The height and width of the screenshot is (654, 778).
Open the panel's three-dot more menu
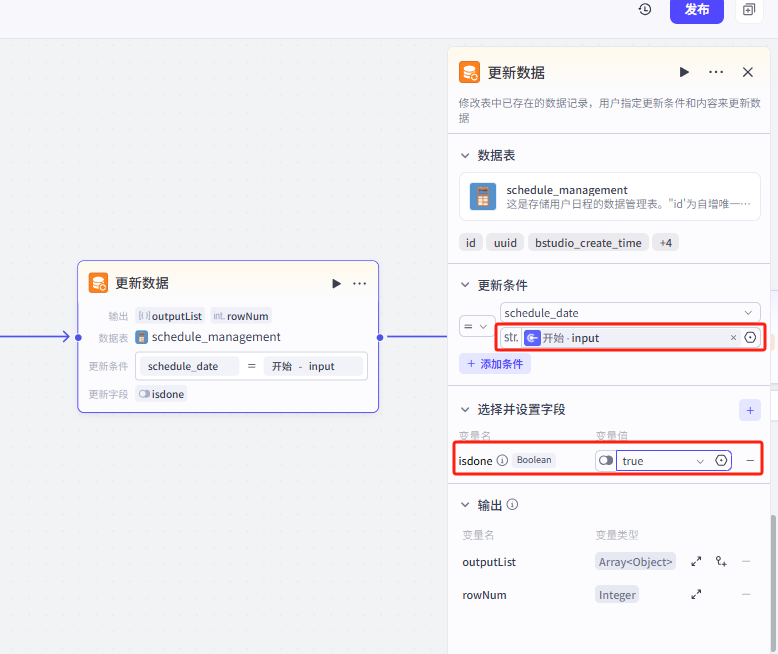(x=716, y=72)
